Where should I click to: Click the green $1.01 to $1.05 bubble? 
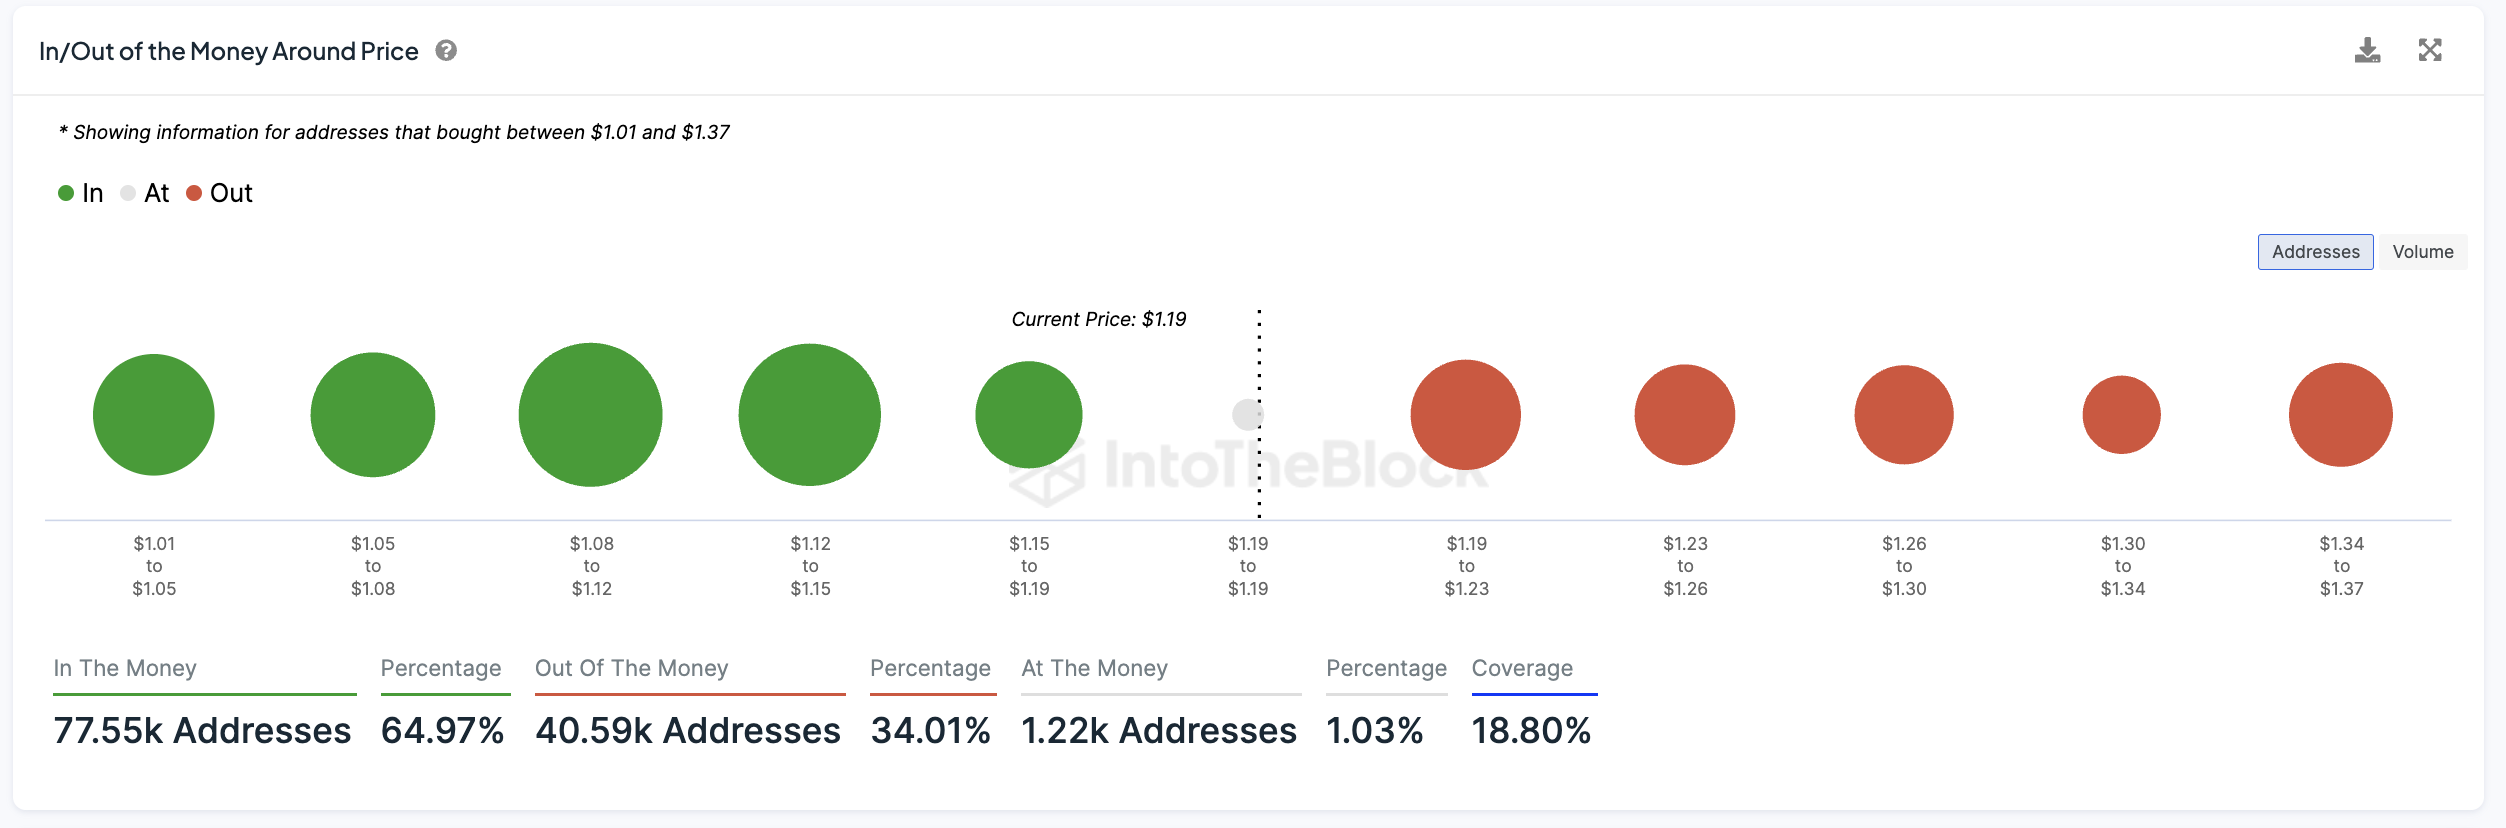click(154, 414)
